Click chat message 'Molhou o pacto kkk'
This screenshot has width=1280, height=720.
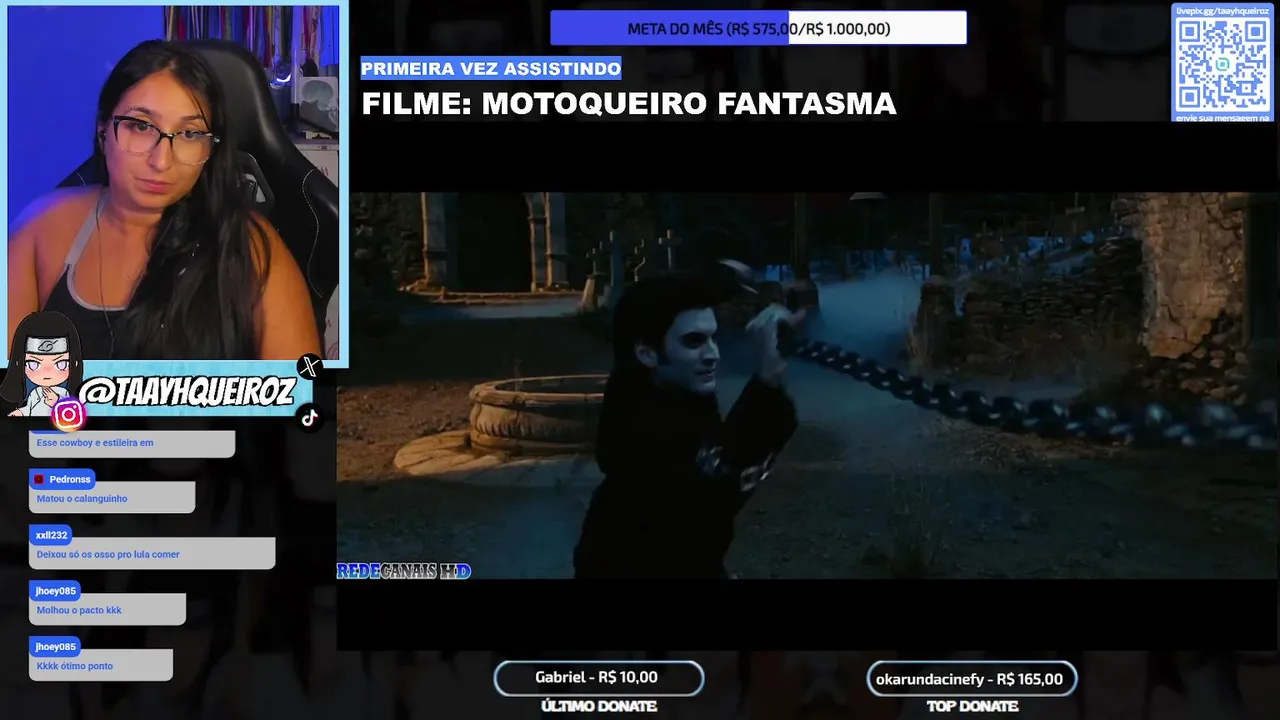79,610
